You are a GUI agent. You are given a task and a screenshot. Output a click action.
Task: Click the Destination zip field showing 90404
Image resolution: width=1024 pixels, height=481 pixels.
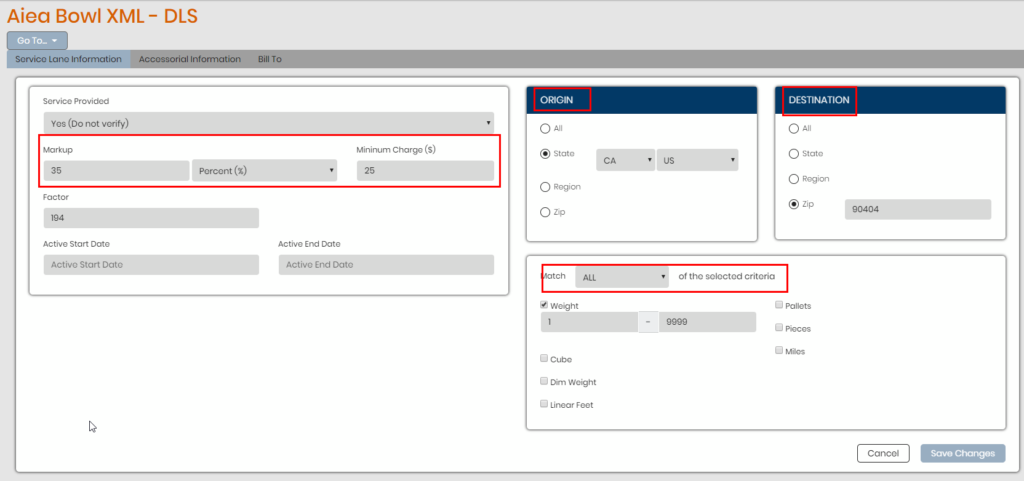pos(918,210)
